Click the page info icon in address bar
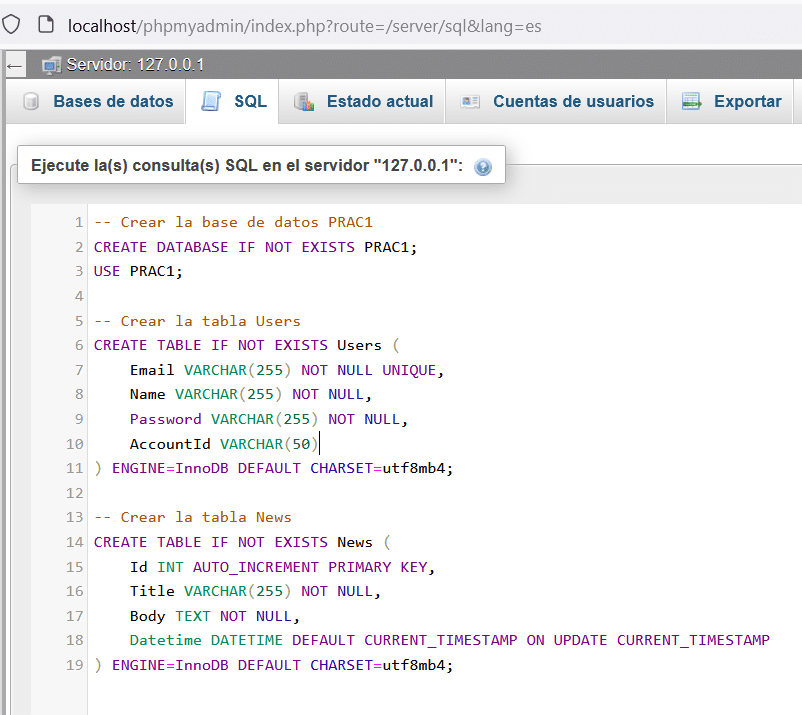Image resolution: width=802 pixels, height=715 pixels. click(46, 24)
